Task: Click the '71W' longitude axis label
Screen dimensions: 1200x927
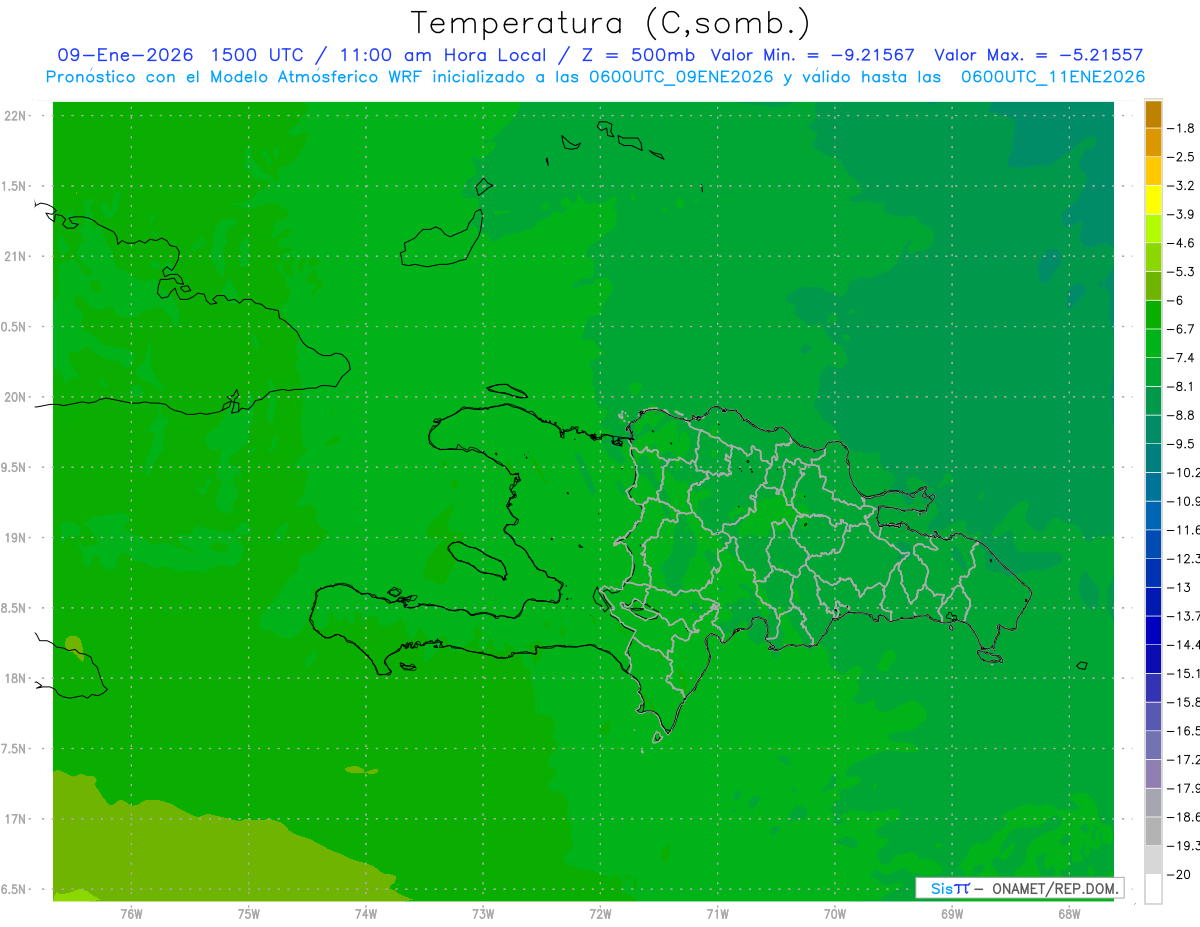Action: pos(717,914)
